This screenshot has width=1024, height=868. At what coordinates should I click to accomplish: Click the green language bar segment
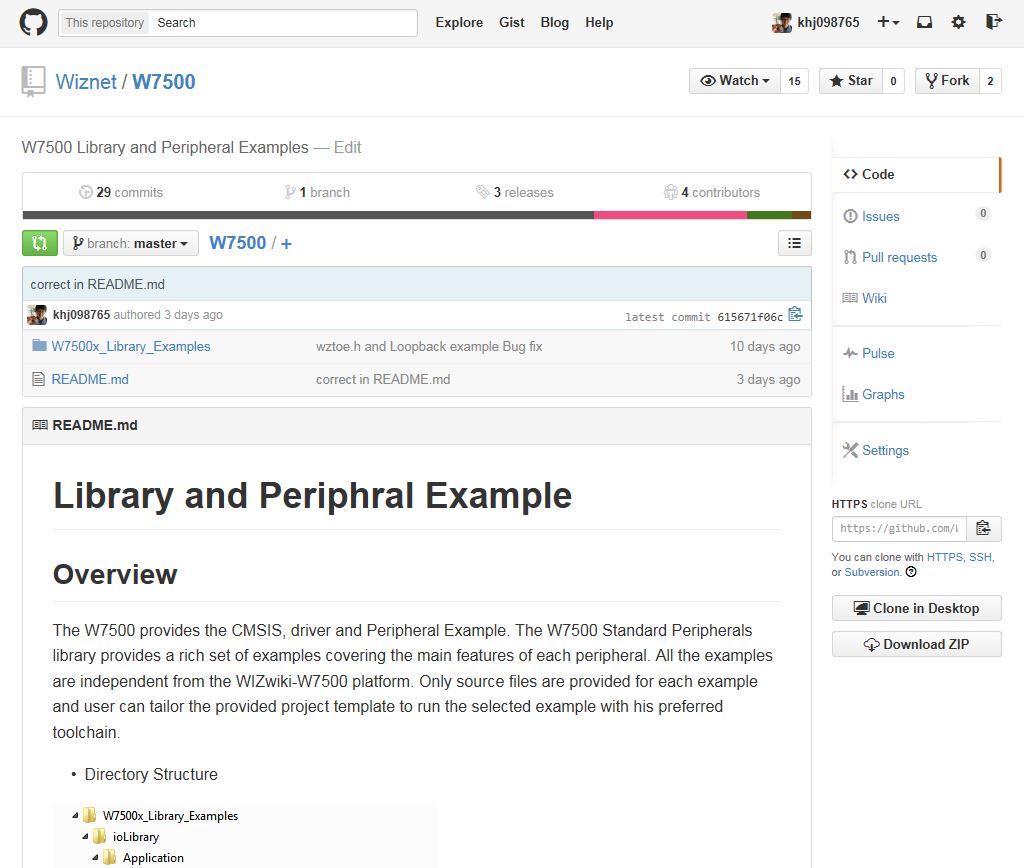pos(769,215)
